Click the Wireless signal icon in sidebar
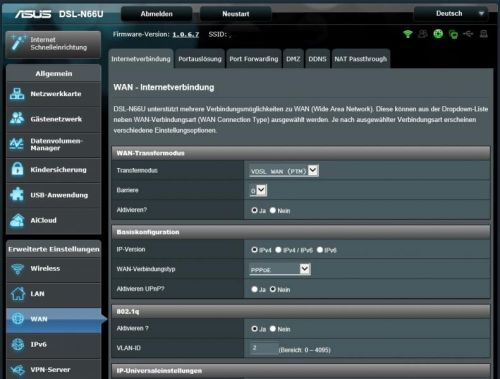 click(x=17, y=269)
